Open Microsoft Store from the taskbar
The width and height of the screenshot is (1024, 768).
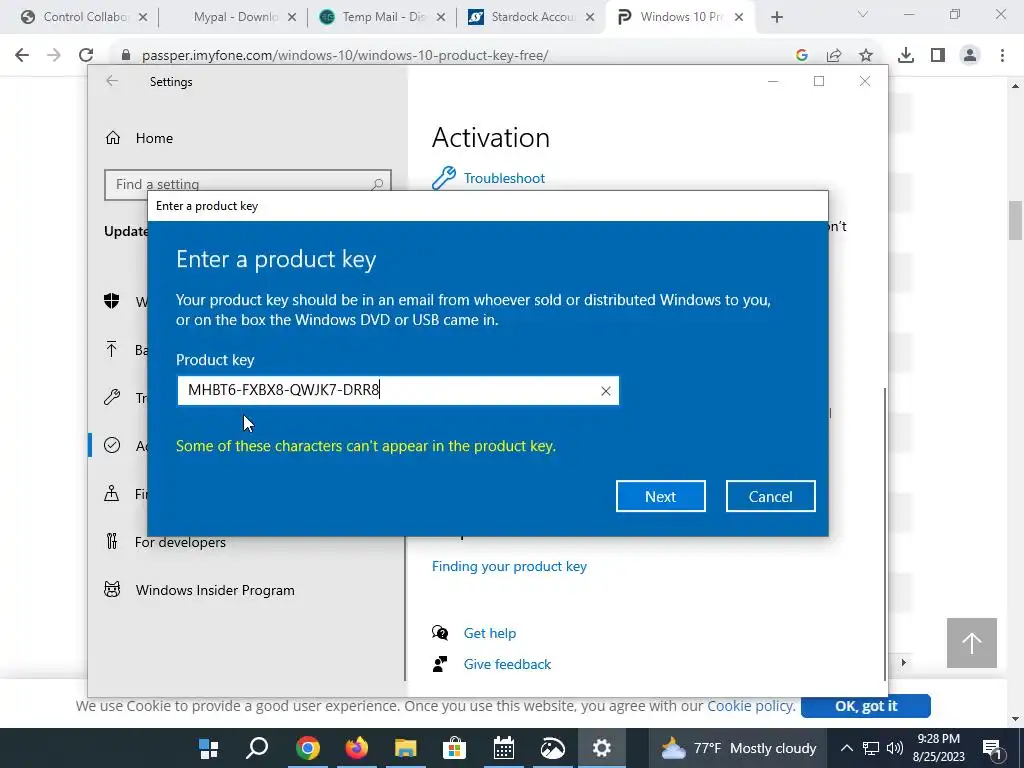(455, 748)
